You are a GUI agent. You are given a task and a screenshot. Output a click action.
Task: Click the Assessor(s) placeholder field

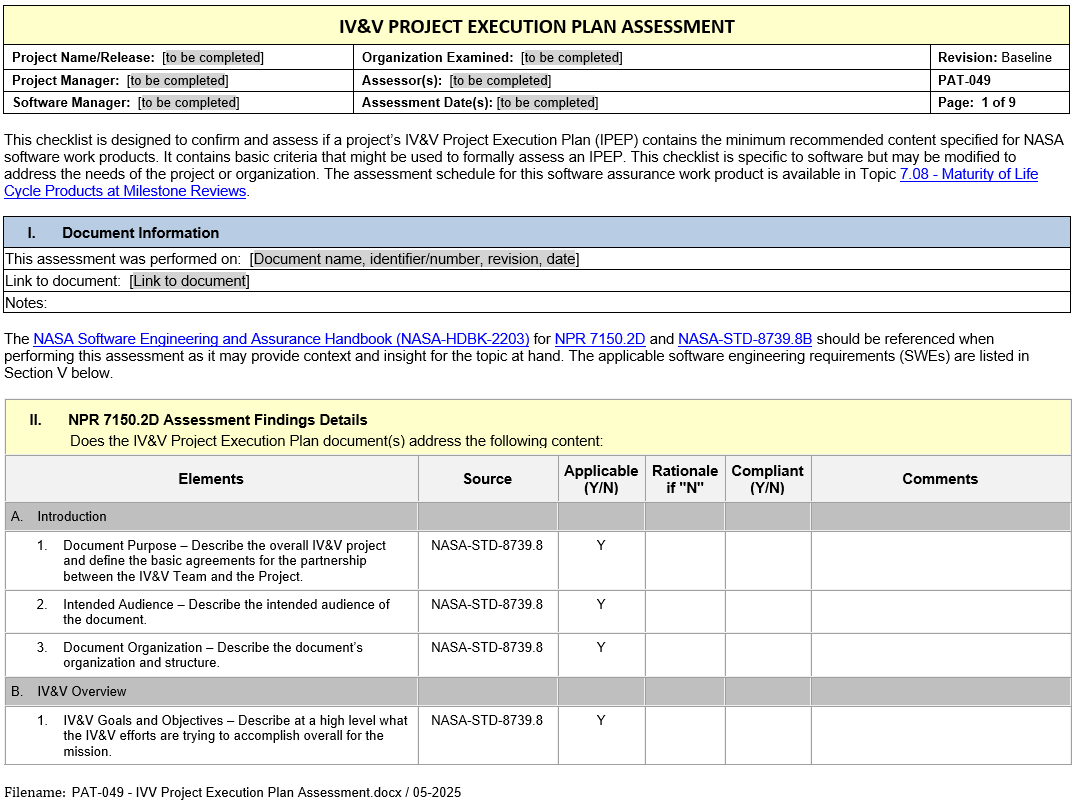pyautogui.click(x=499, y=80)
